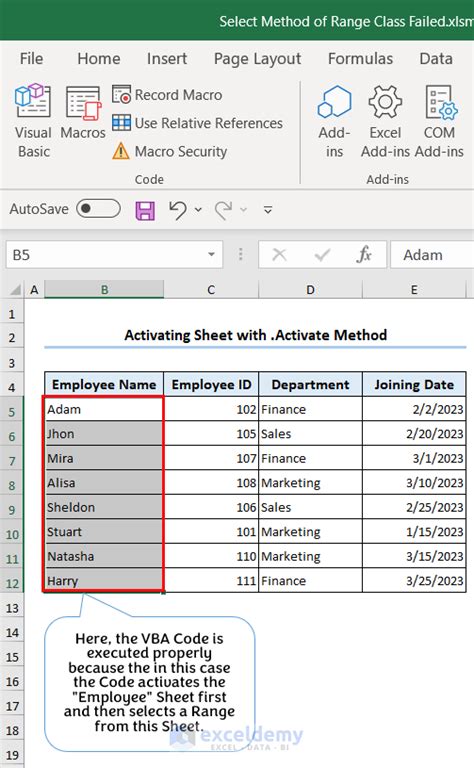Select the cell containing Adam
This screenshot has width=474, height=768.
tap(104, 409)
